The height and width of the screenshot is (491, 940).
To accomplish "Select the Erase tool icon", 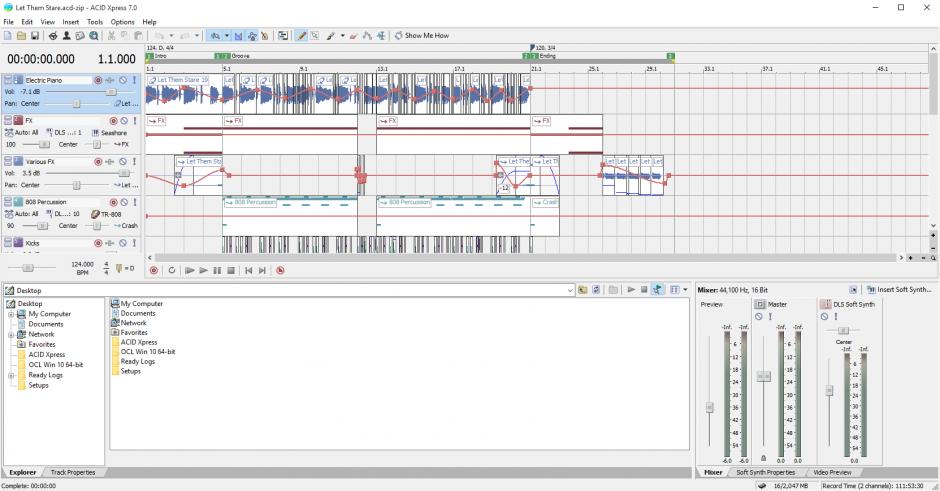I will click(354, 36).
